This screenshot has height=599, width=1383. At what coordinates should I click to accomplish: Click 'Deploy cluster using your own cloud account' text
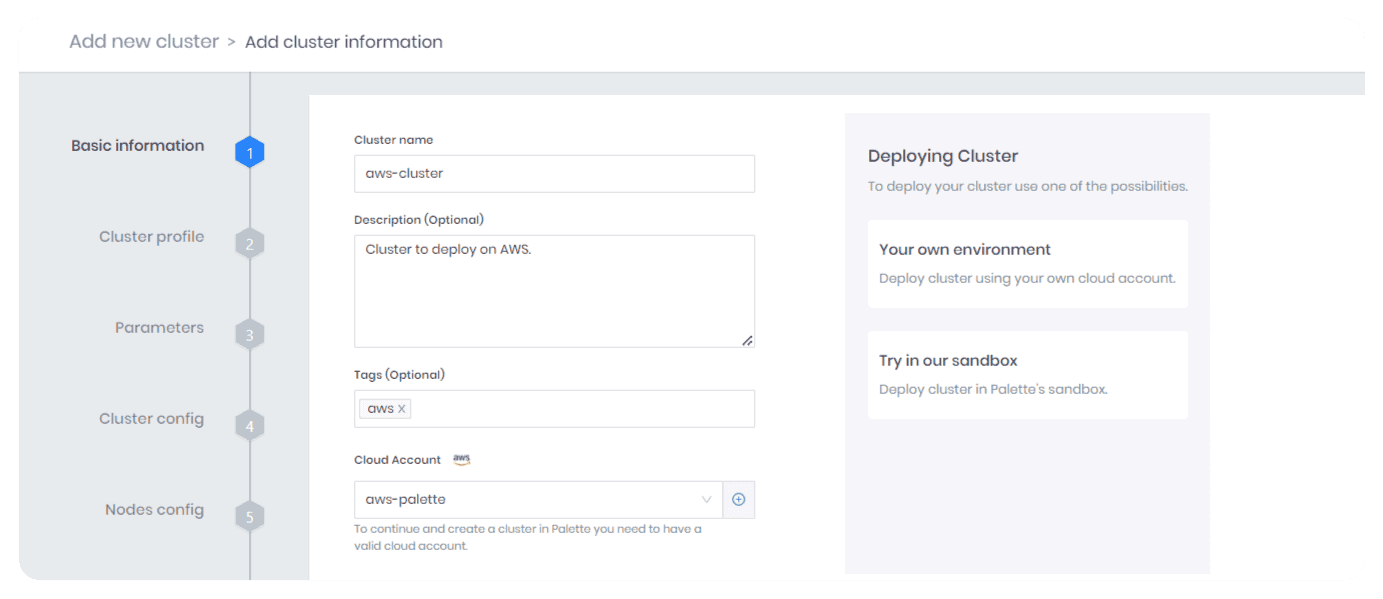[1027, 279]
